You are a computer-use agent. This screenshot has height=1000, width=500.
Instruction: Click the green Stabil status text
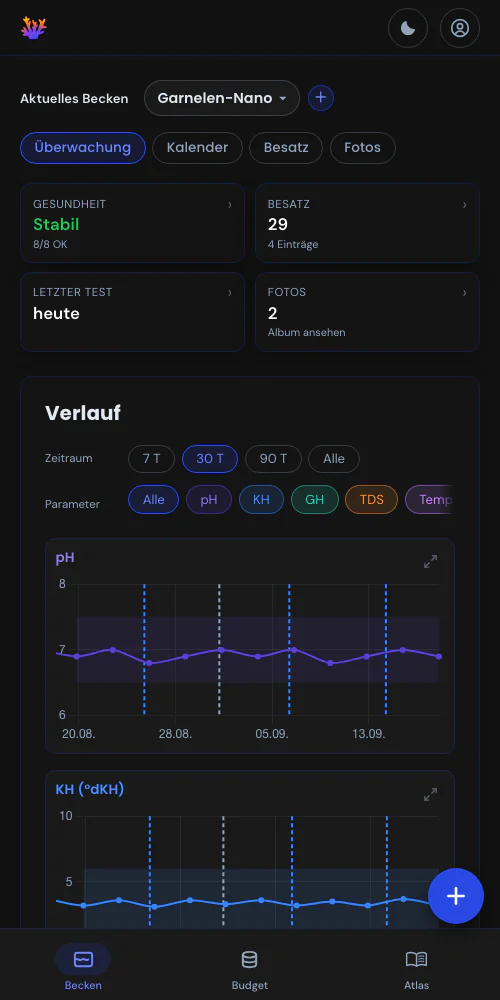(56, 224)
